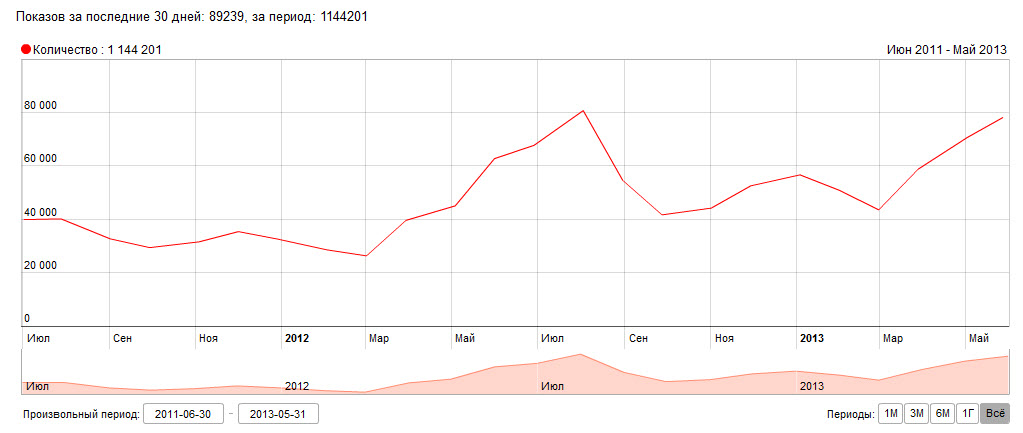The image size is (1023, 433).
Task: Click the 80 000 y-axis label
Action: pyautogui.click(x=40, y=106)
